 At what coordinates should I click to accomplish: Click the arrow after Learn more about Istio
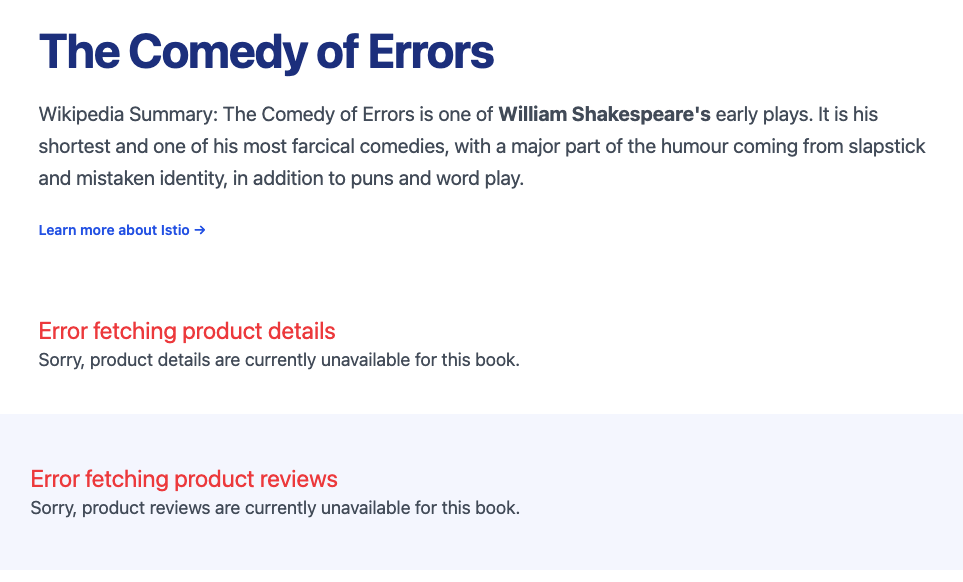point(200,230)
